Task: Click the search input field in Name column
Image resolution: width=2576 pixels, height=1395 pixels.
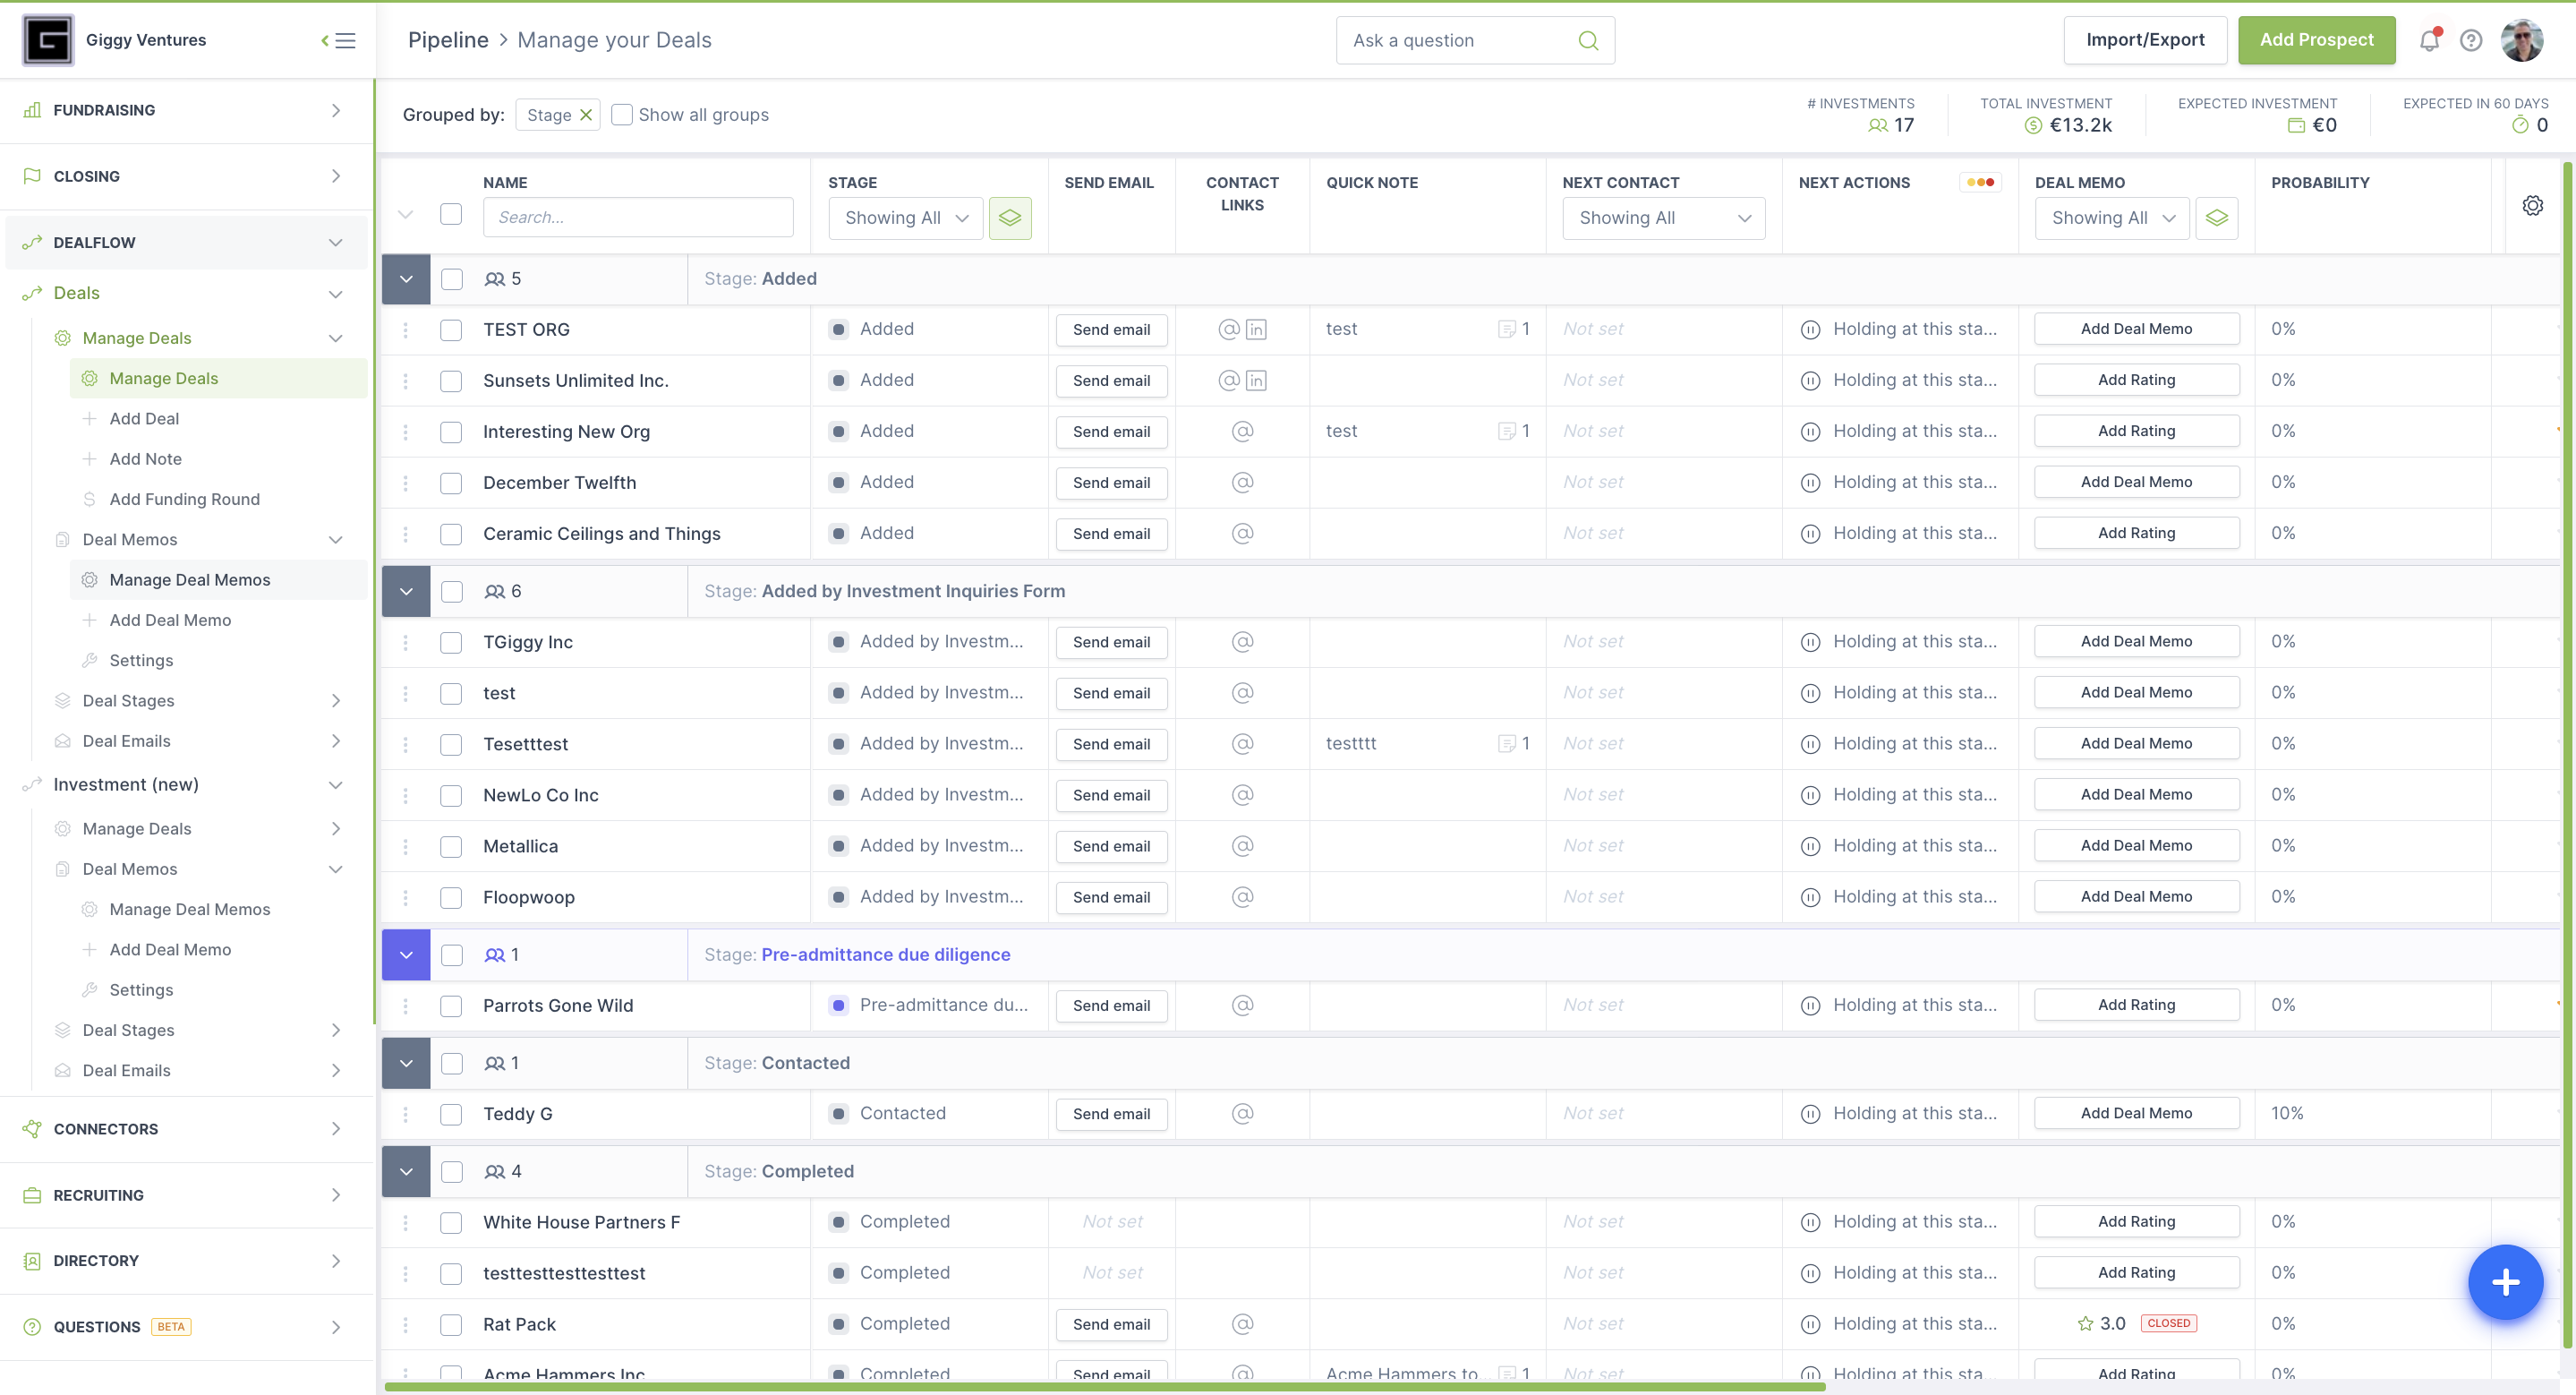Action: click(635, 217)
